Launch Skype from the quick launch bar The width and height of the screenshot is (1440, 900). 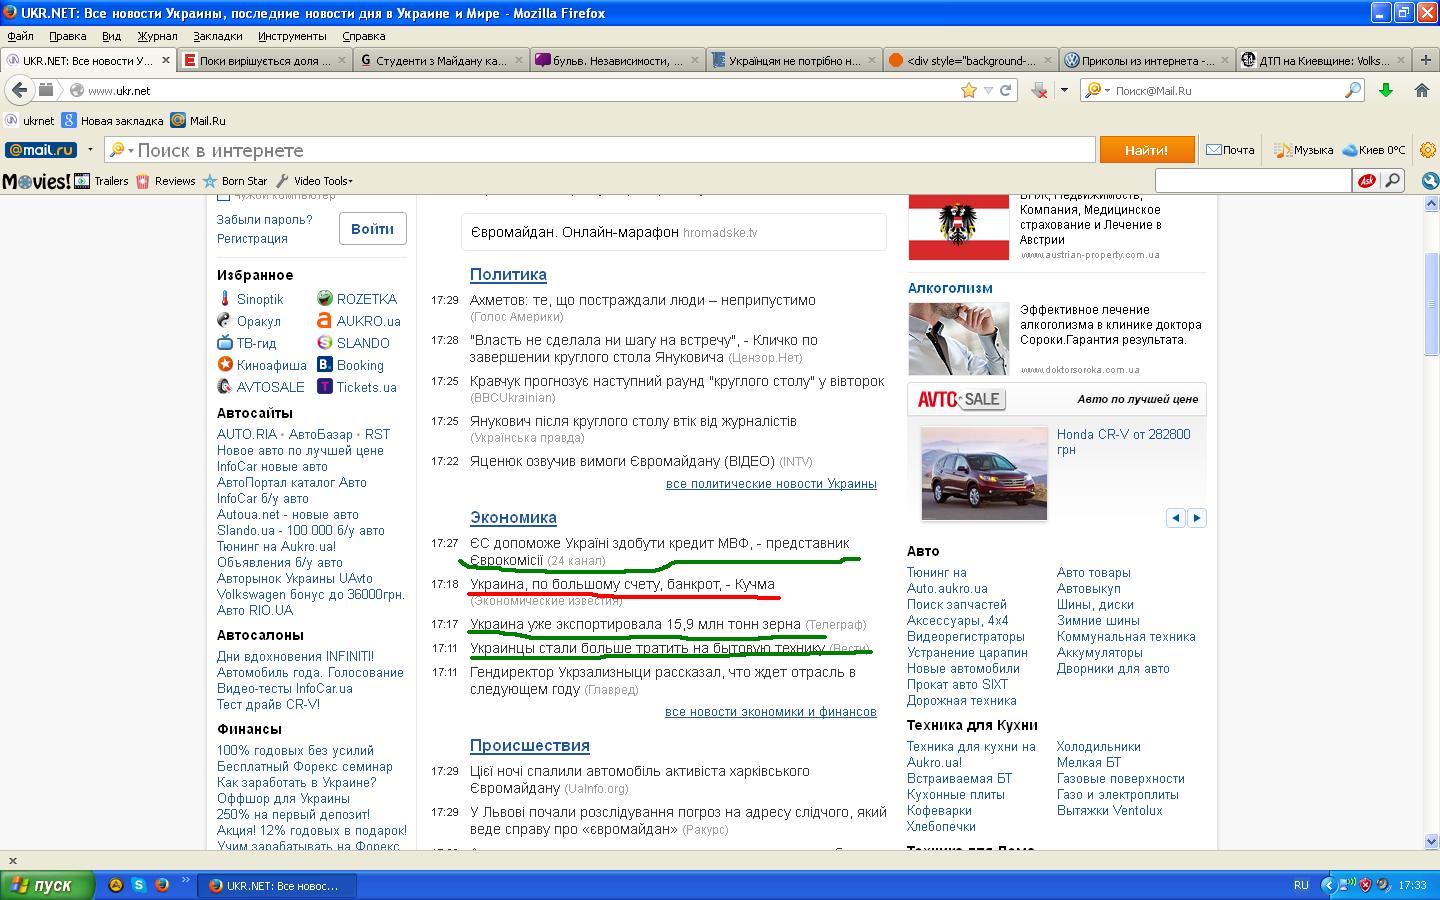coord(139,885)
